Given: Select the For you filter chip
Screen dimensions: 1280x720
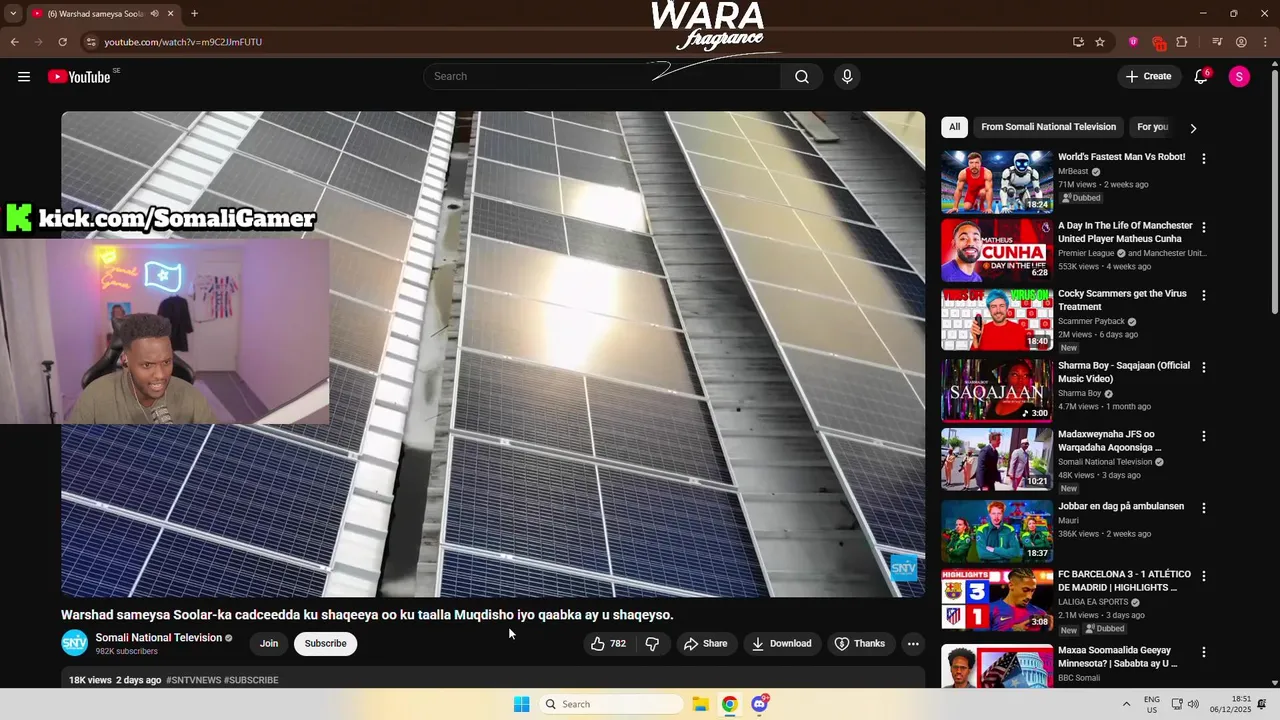Looking at the screenshot, I should click(1152, 127).
